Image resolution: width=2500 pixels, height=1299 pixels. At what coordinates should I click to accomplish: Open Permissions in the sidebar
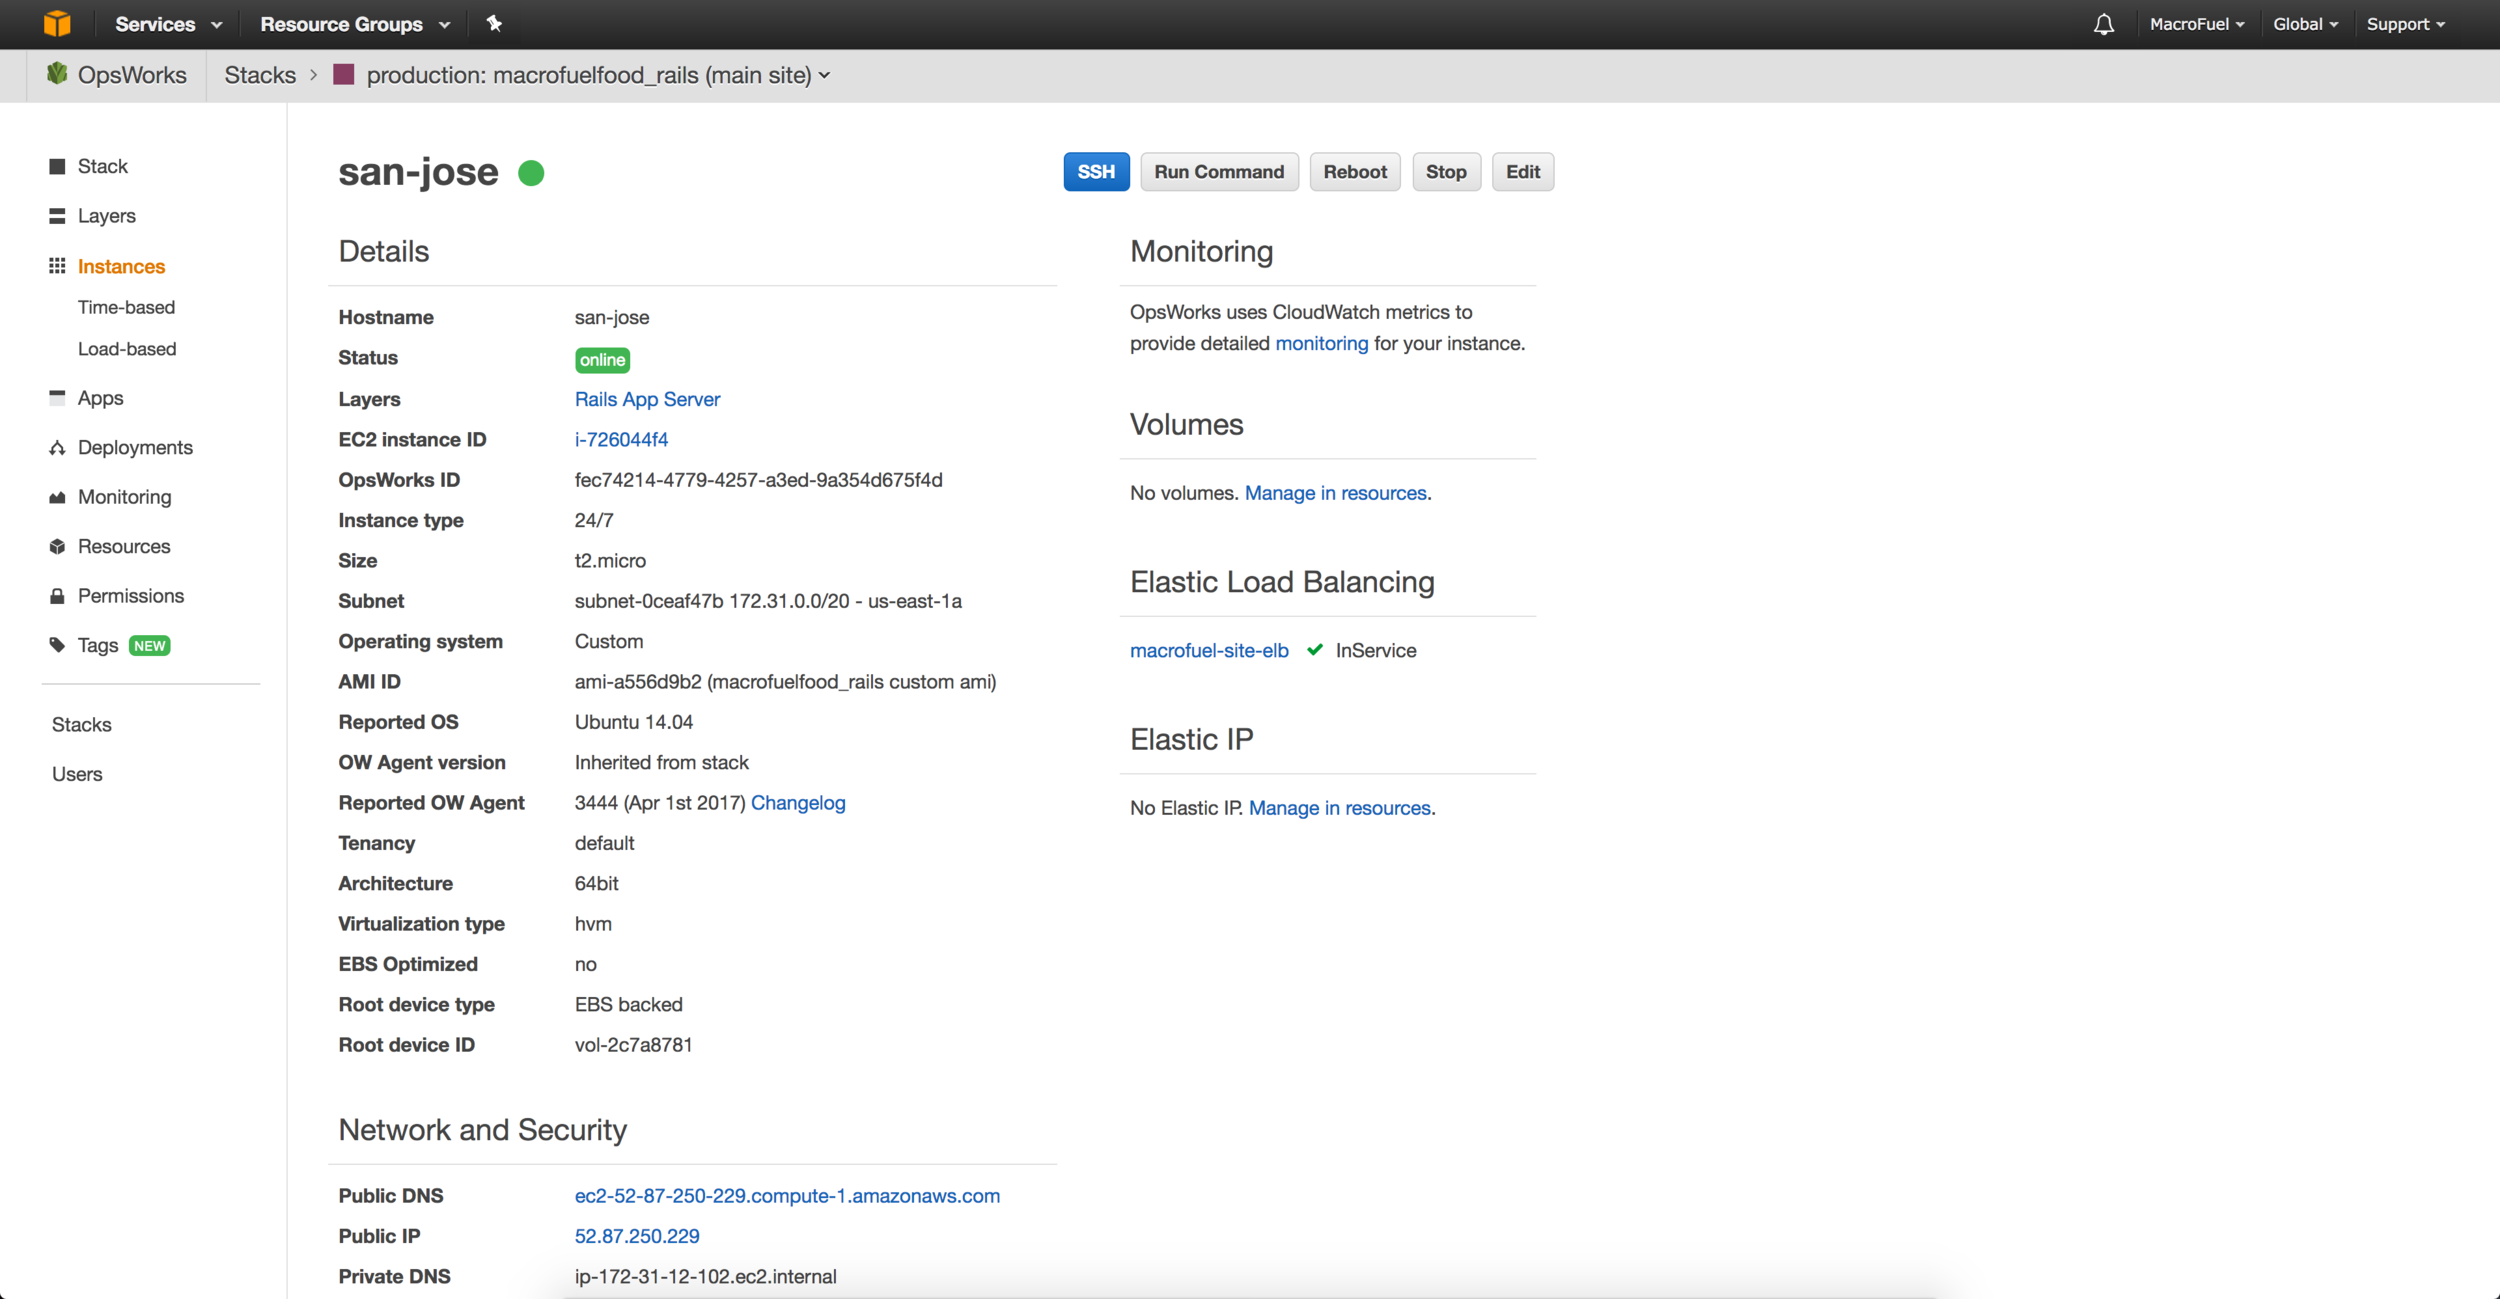pyautogui.click(x=131, y=596)
